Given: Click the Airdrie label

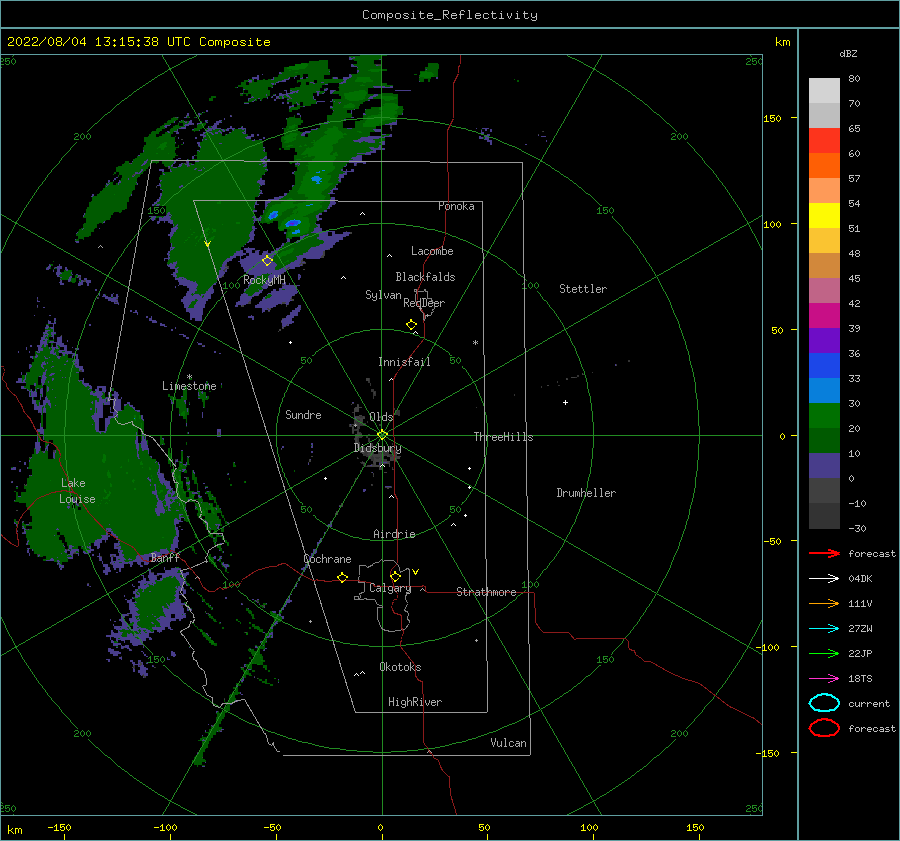Looking at the screenshot, I should (x=394, y=534).
